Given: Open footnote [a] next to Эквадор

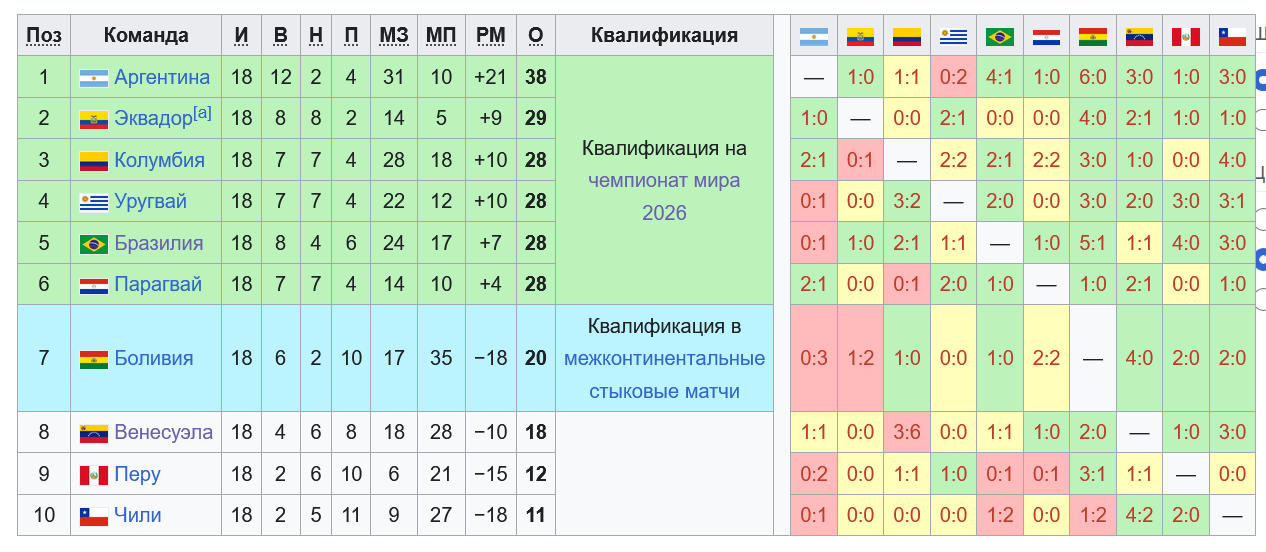Looking at the screenshot, I should [x=203, y=112].
